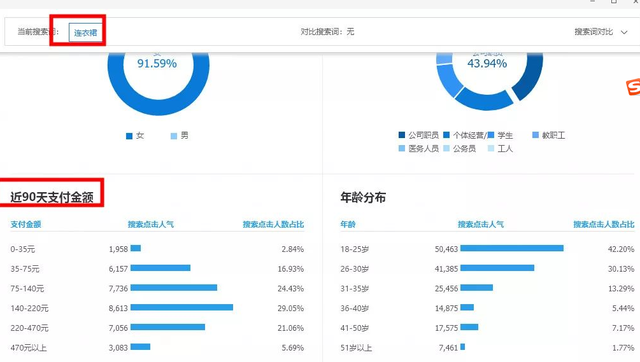The width and height of the screenshot is (640, 362).
Task: Click the Sogou input method icon
Action: pos(633,87)
